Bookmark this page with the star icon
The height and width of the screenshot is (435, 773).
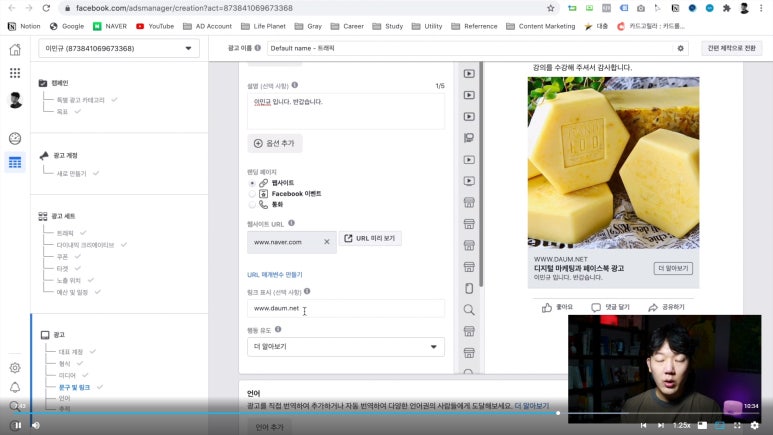coord(551,8)
